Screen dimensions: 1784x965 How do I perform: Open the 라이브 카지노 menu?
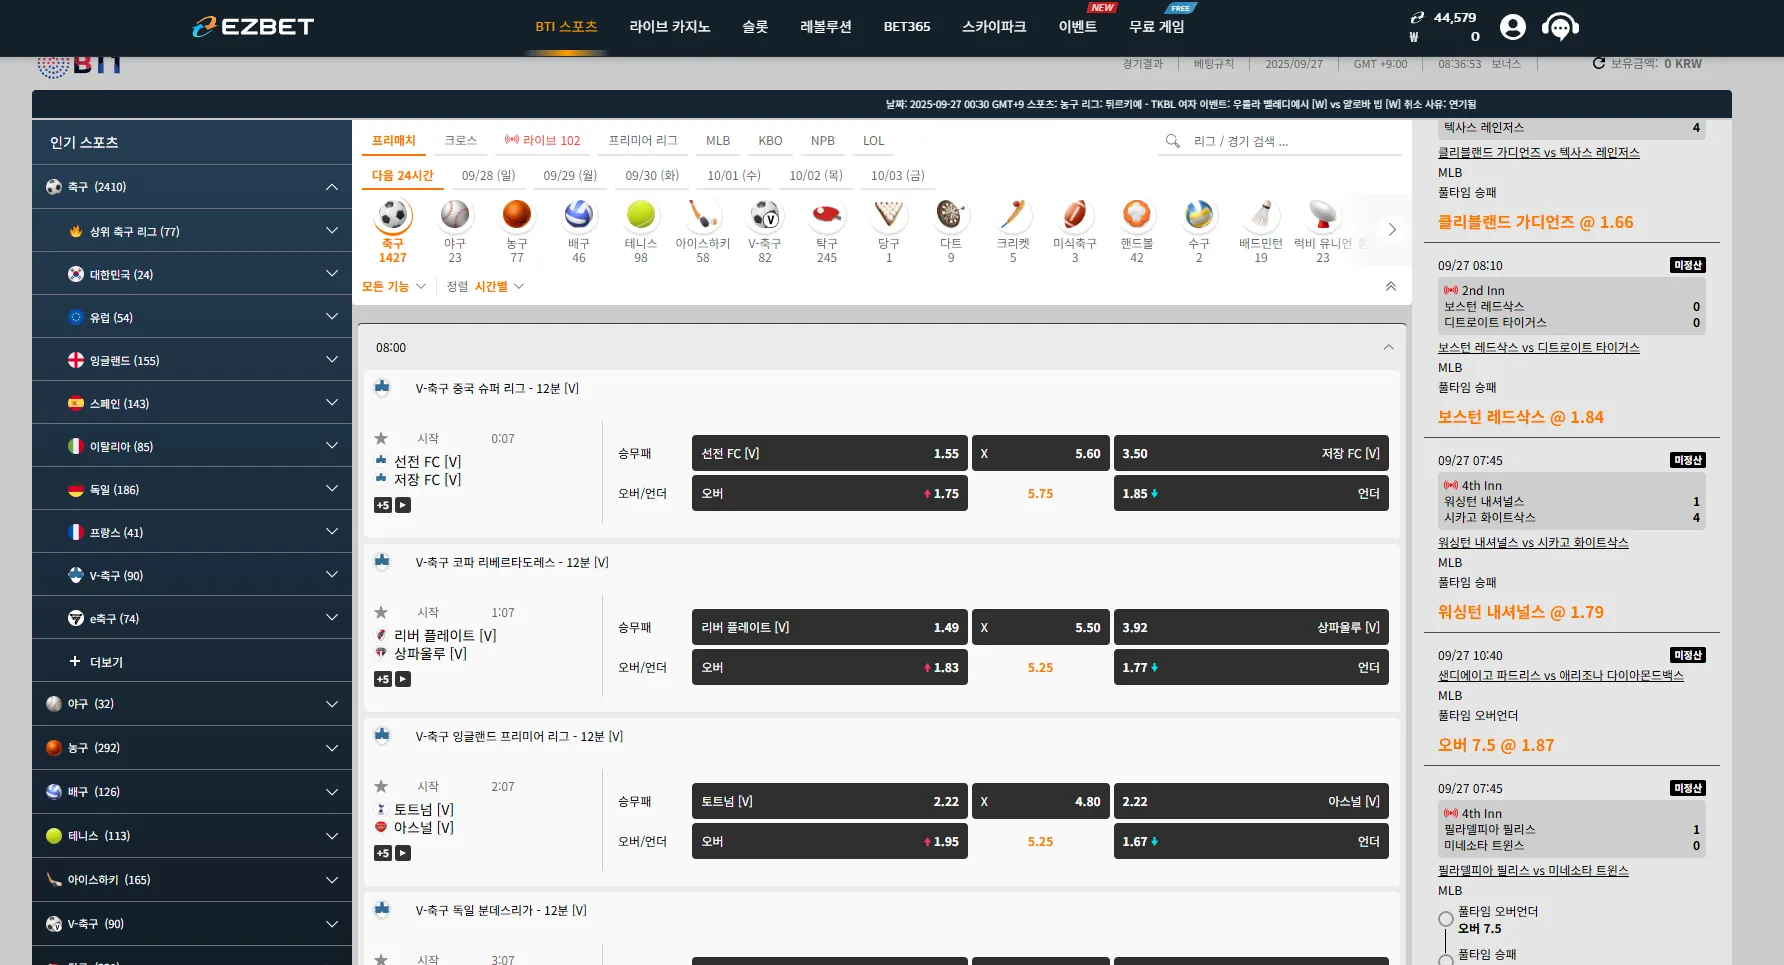[x=669, y=27]
